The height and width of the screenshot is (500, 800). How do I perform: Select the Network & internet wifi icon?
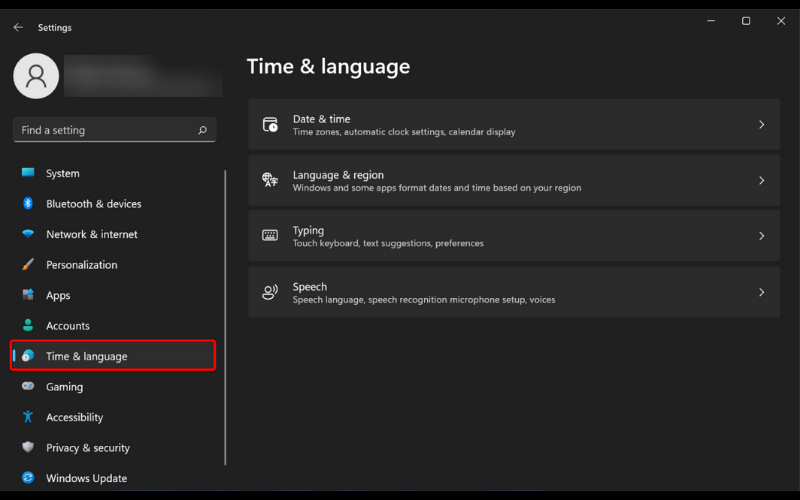tap(28, 234)
